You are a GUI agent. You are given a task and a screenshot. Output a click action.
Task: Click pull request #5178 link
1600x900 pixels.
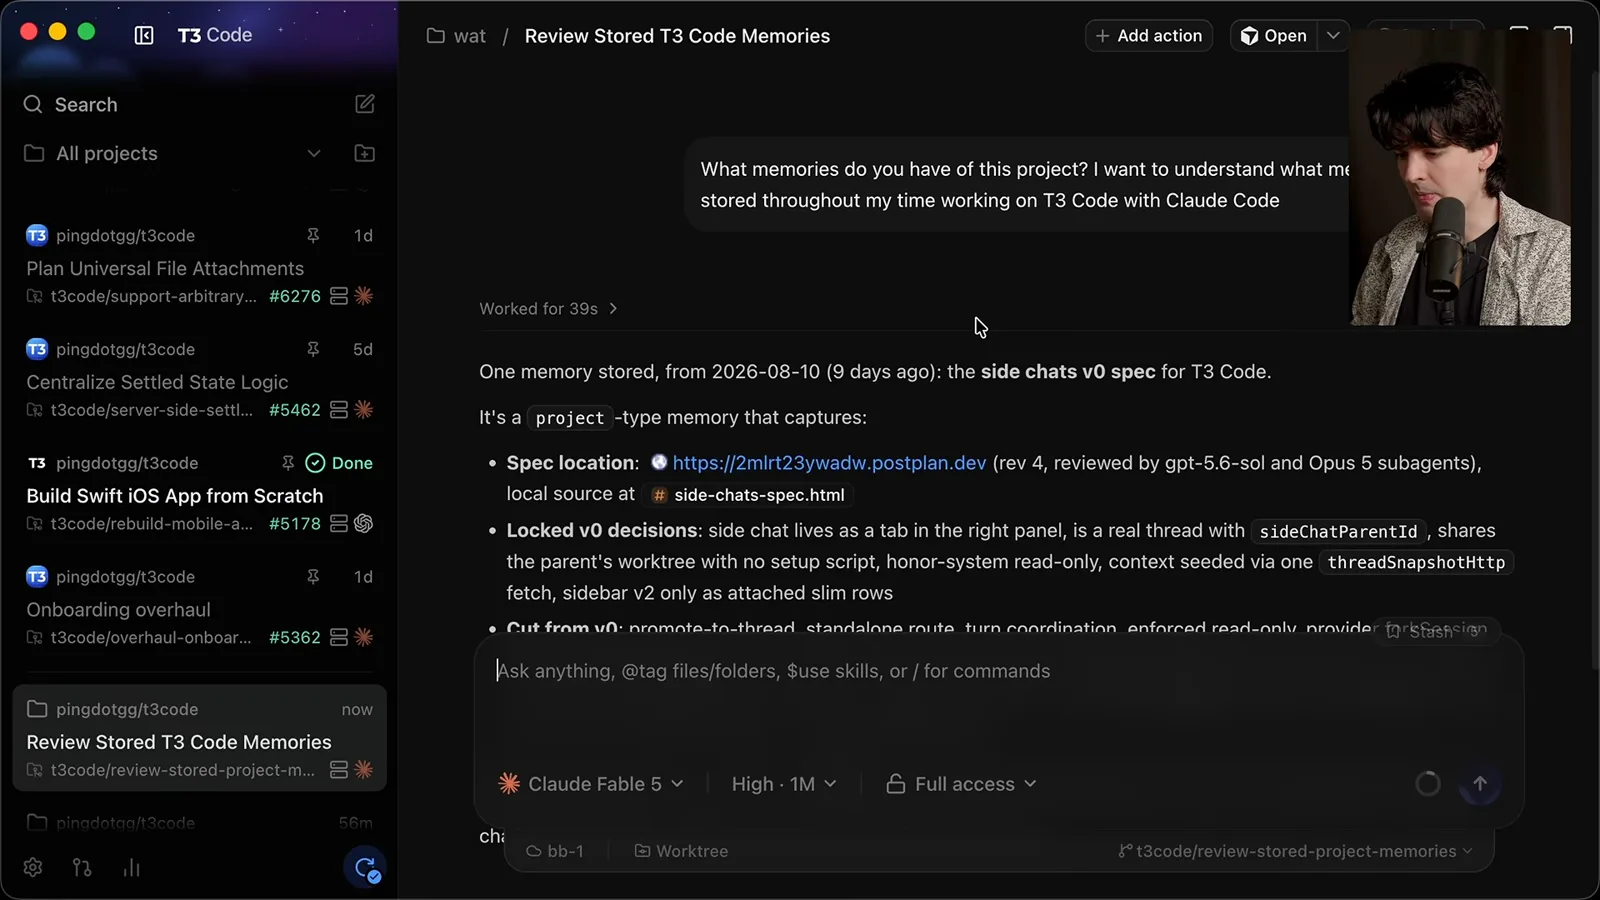(x=295, y=523)
